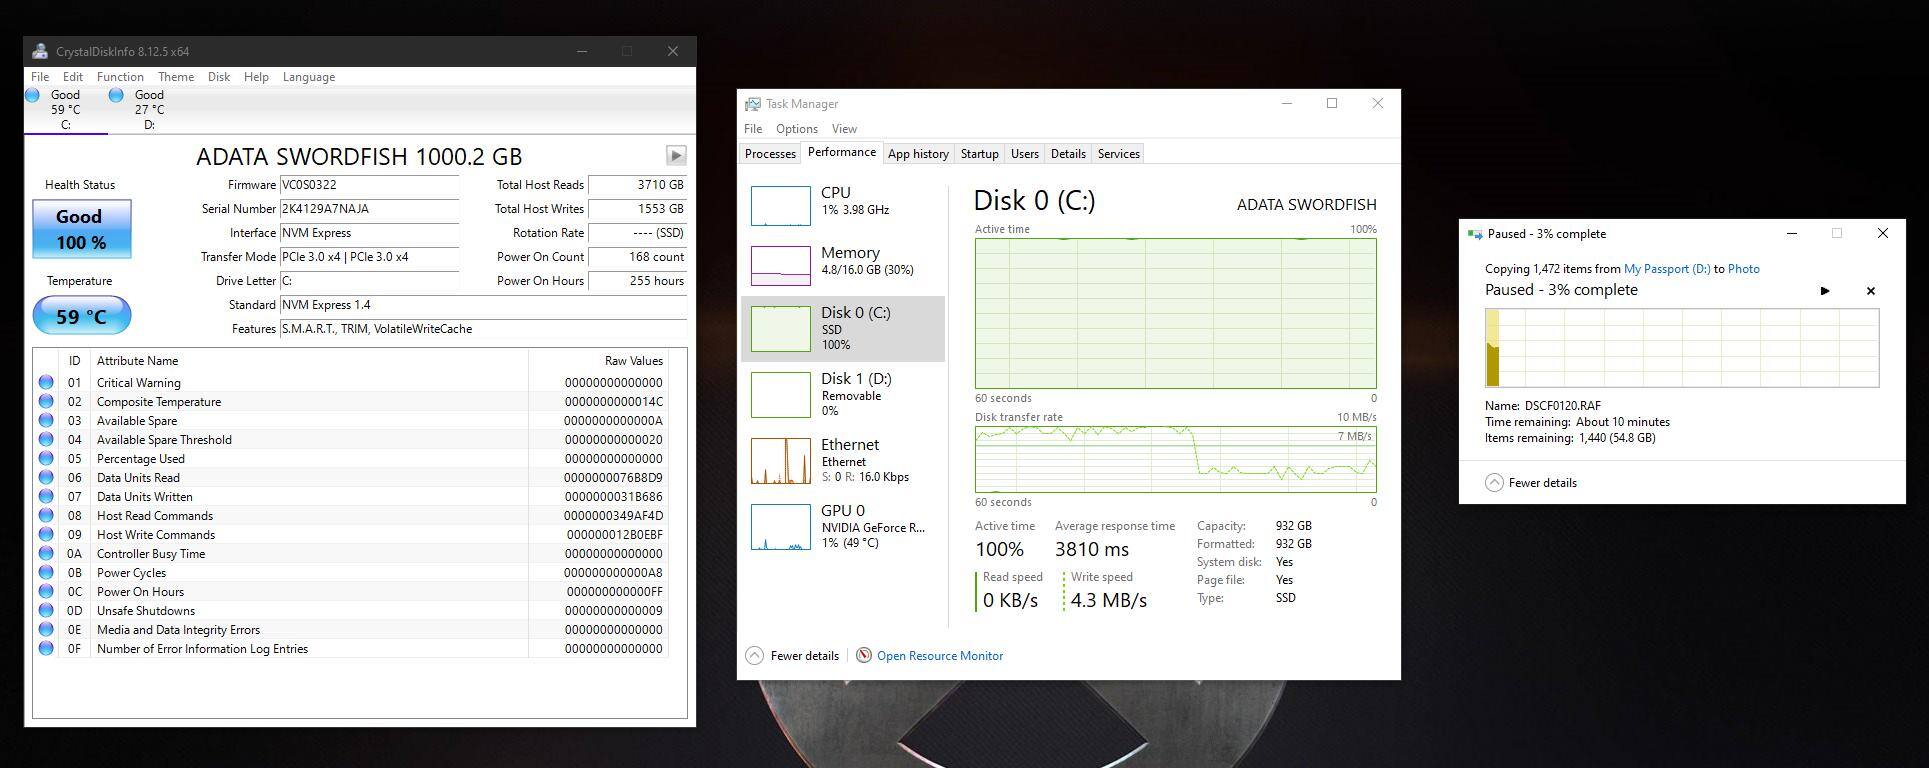The height and width of the screenshot is (768, 1929).
Task: Click the next disk arrow button
Action: click(x=675, y=155)
